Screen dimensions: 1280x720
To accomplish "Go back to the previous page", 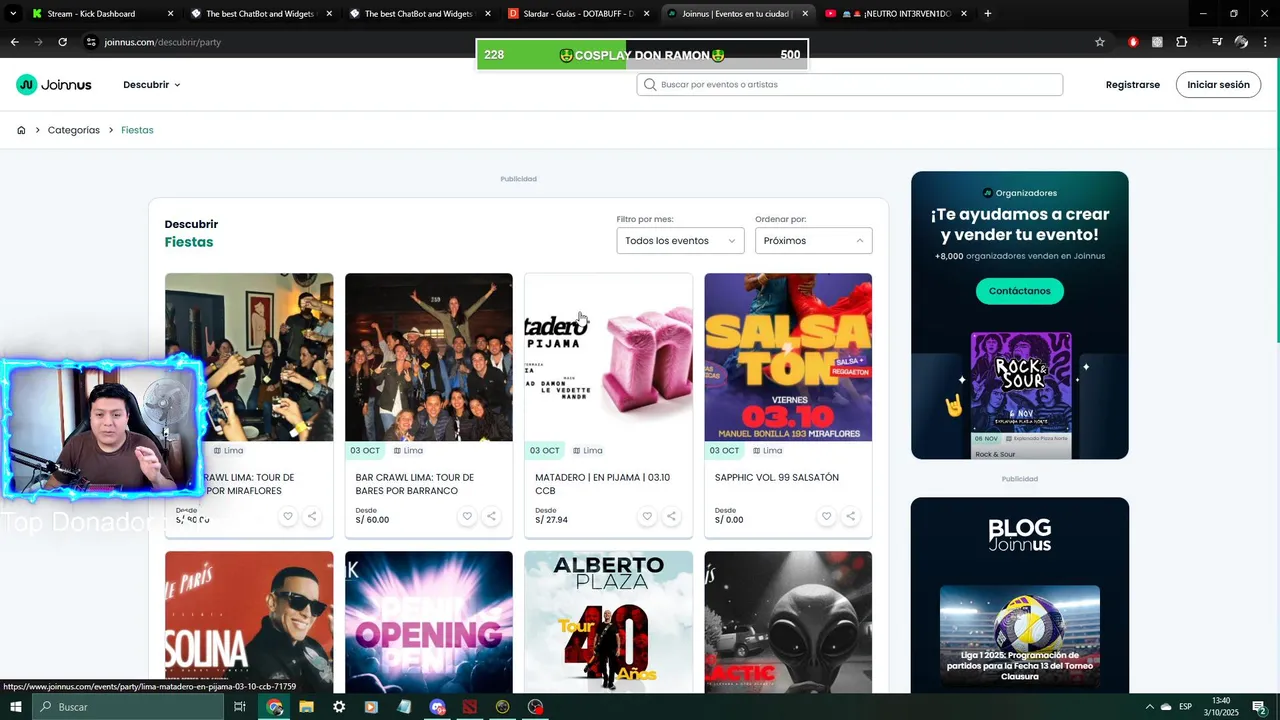I will tap(14, 42).
